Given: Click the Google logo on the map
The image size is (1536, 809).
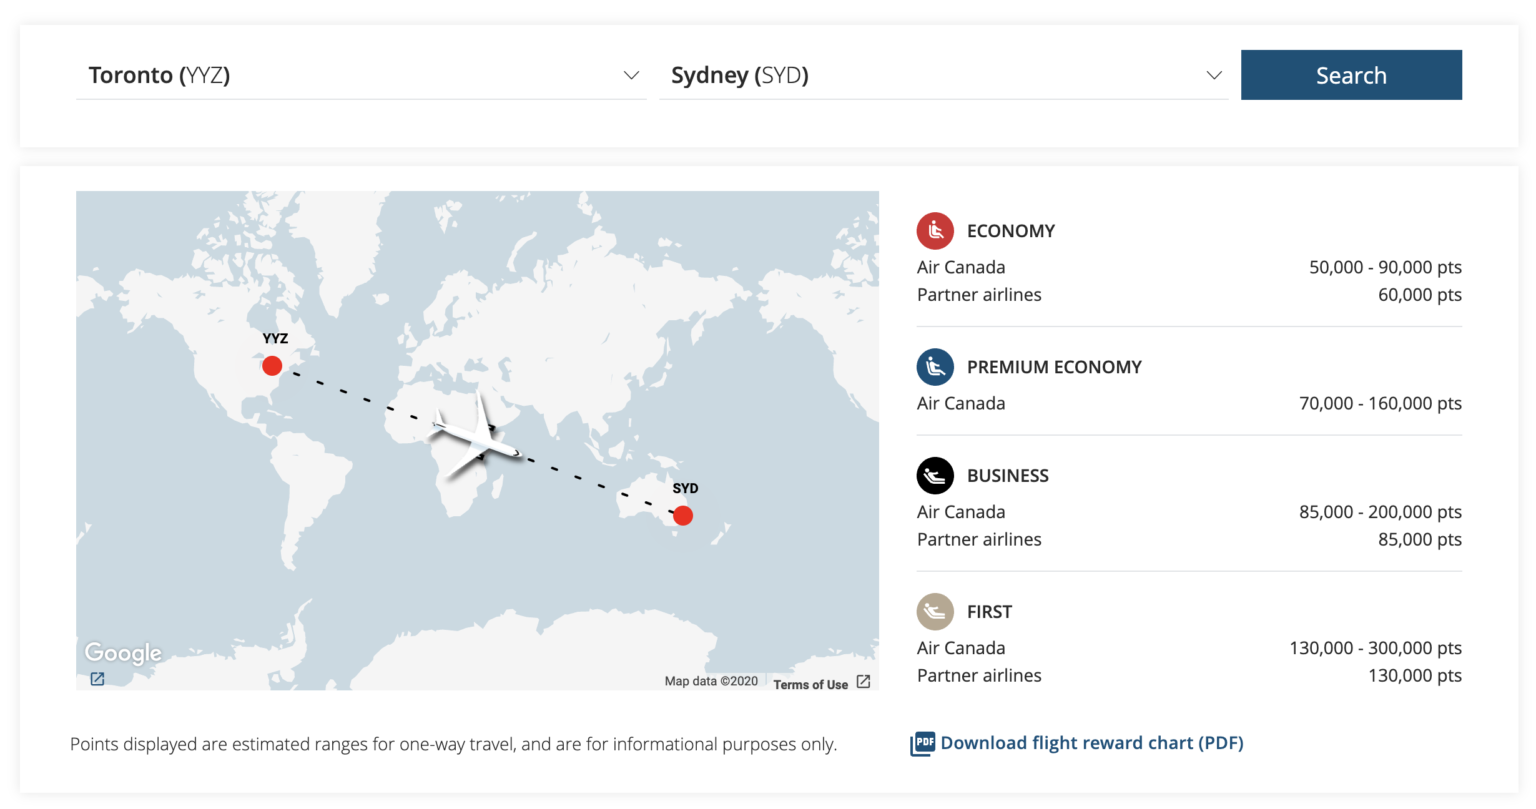Looking at the screenshot, I should tap(122, 653).
